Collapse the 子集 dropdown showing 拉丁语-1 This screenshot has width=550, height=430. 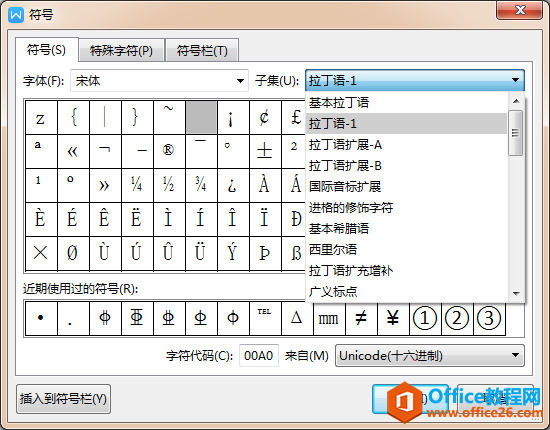click(x=415, y=81)
